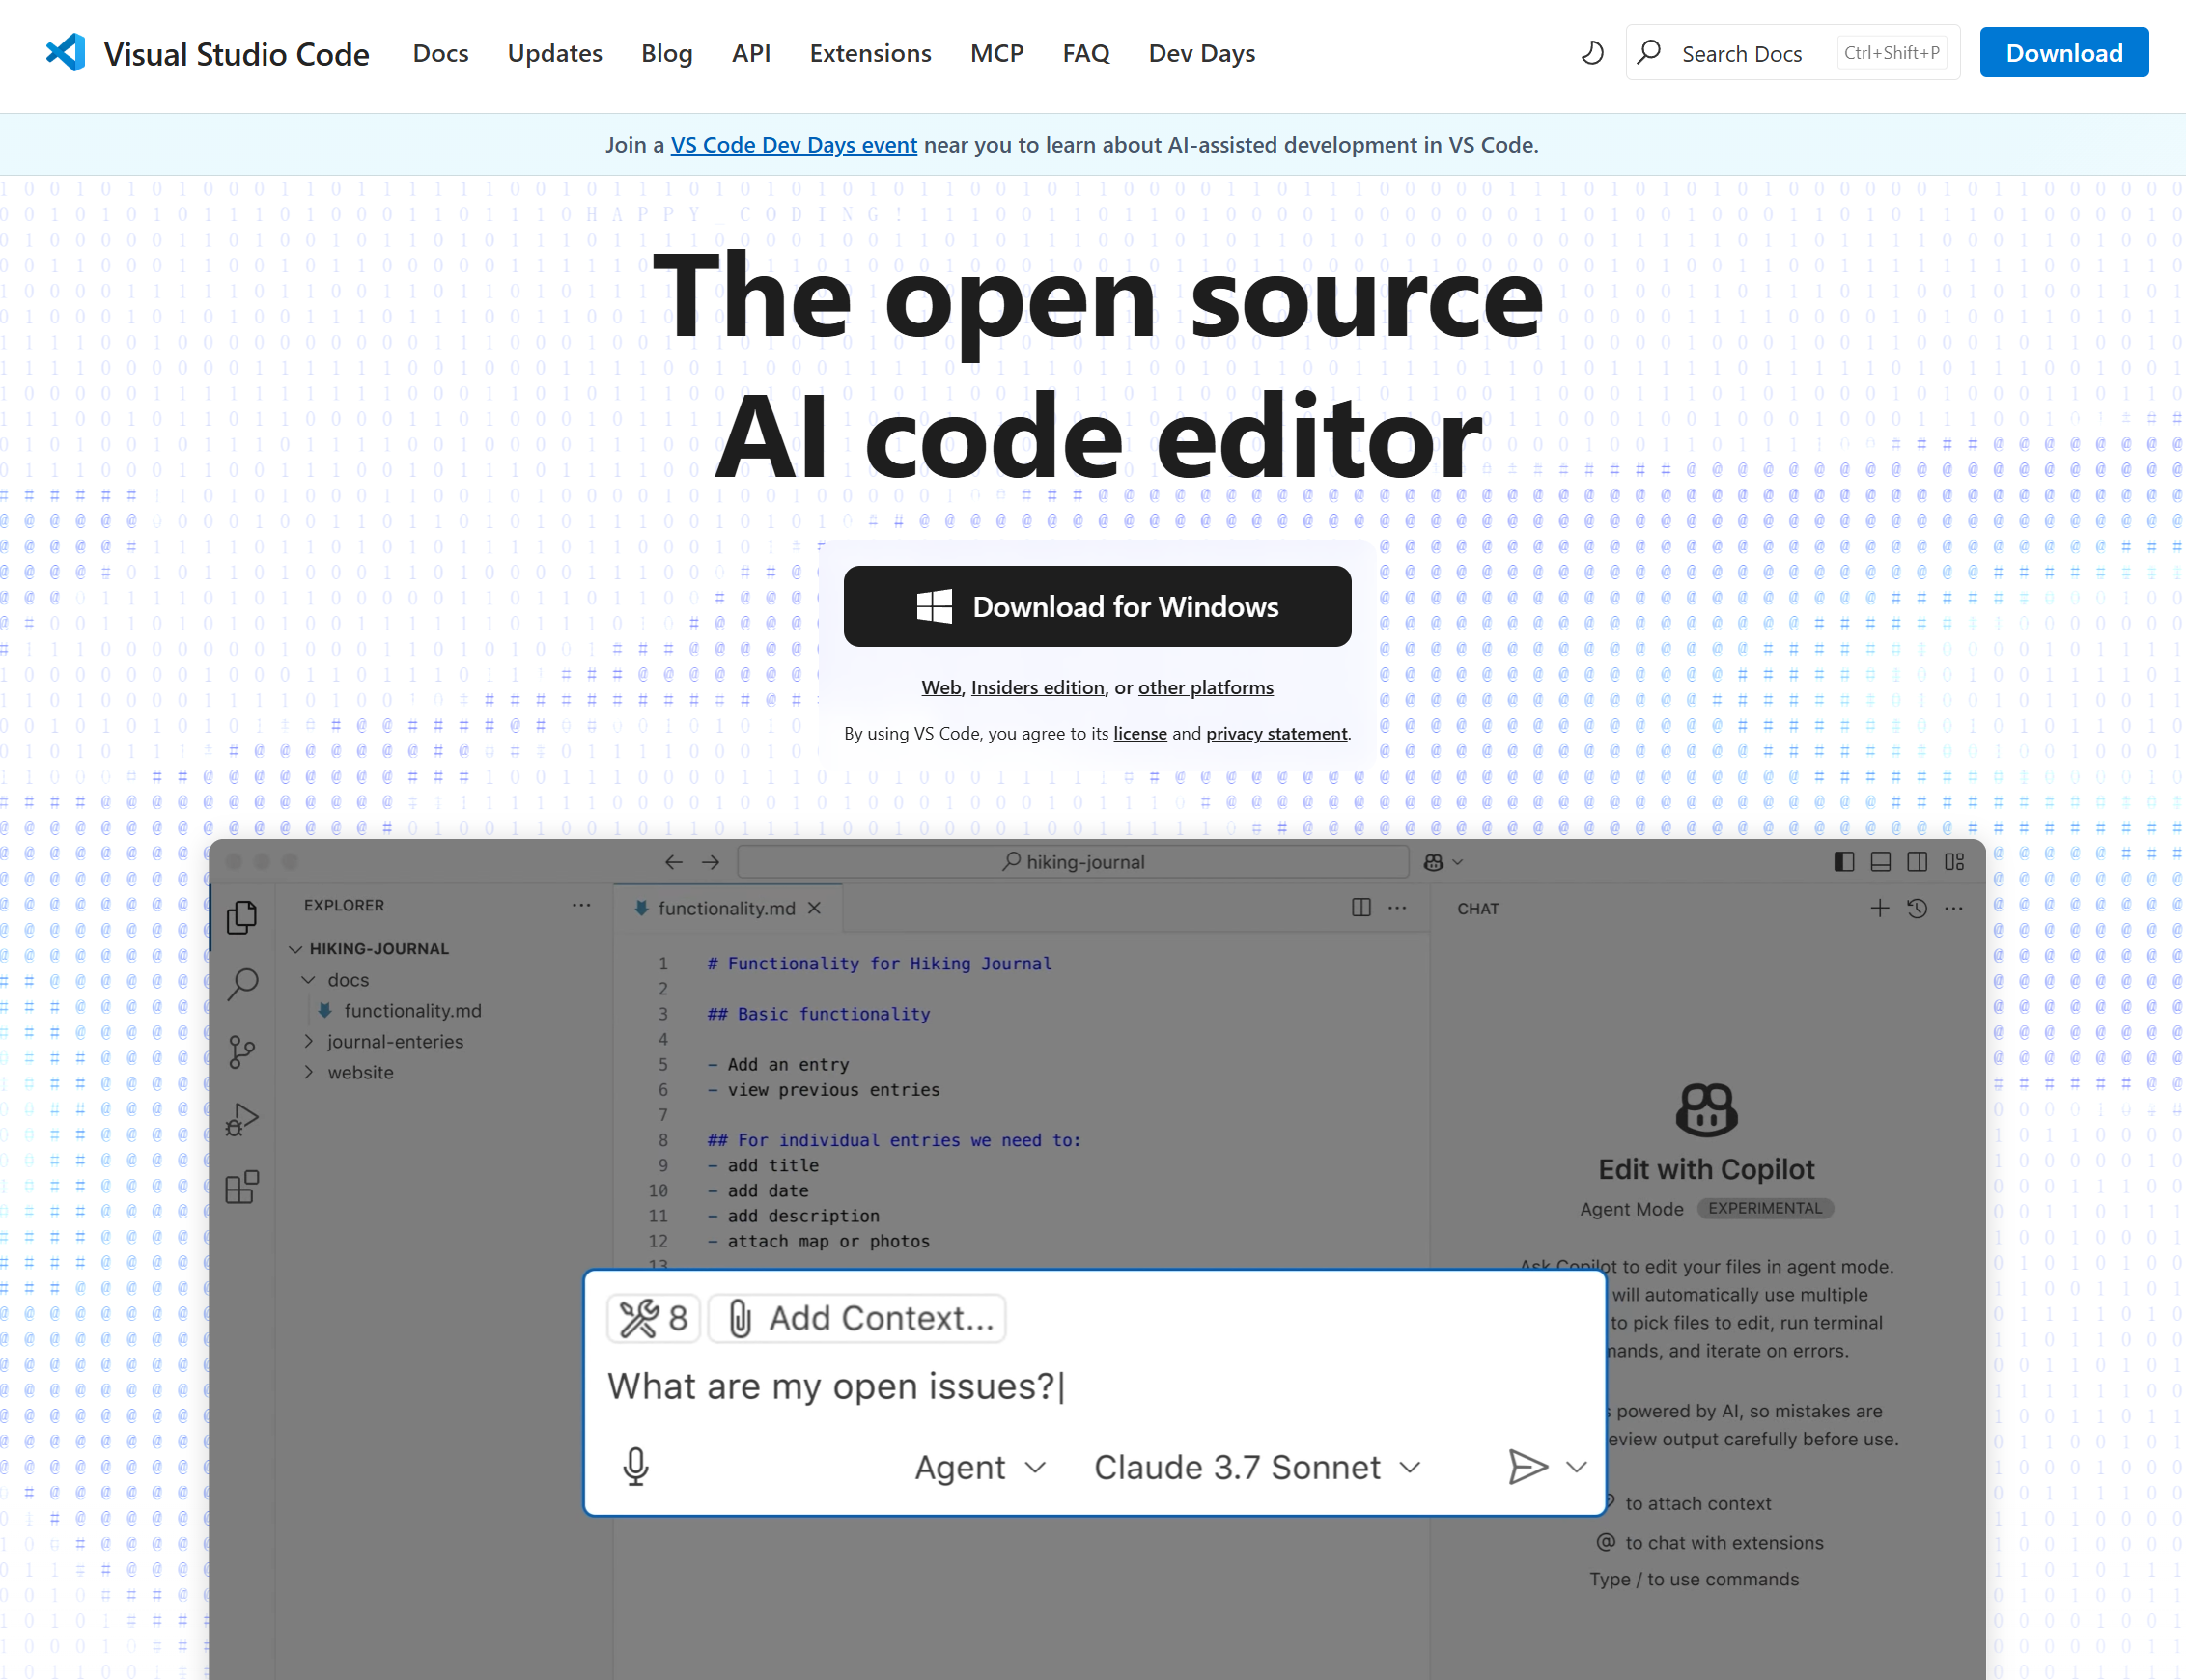
Task: Click the Add Context attachment button
Action: (x=858, y=1318)
